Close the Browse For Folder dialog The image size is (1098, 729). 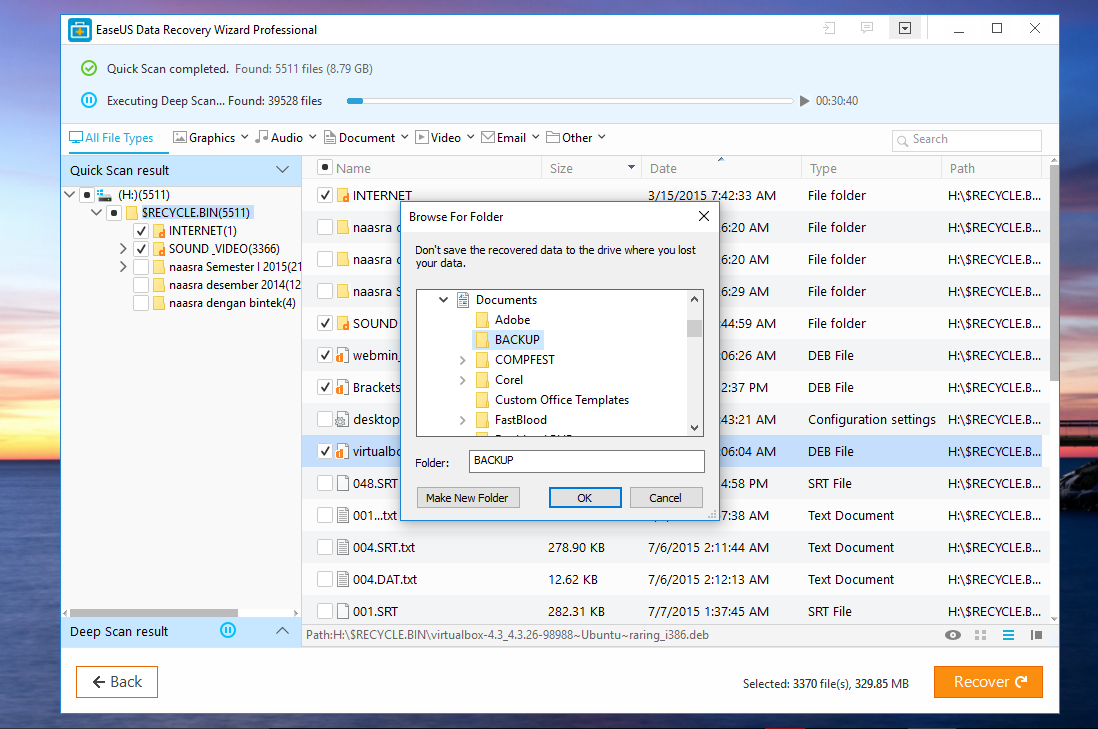pyautogui.click(x=704, y=216)
